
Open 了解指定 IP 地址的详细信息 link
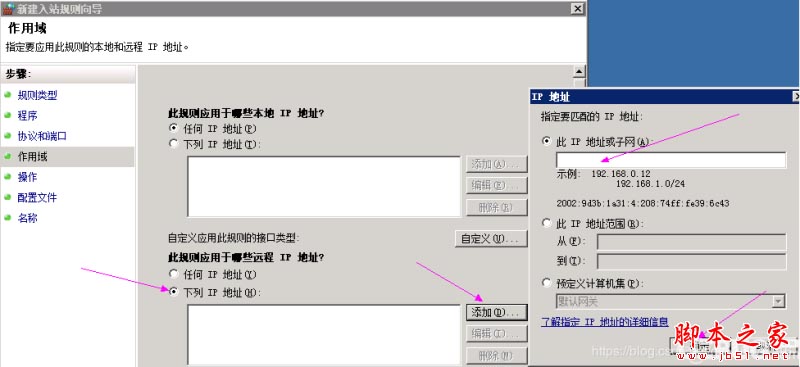[605, 322]
